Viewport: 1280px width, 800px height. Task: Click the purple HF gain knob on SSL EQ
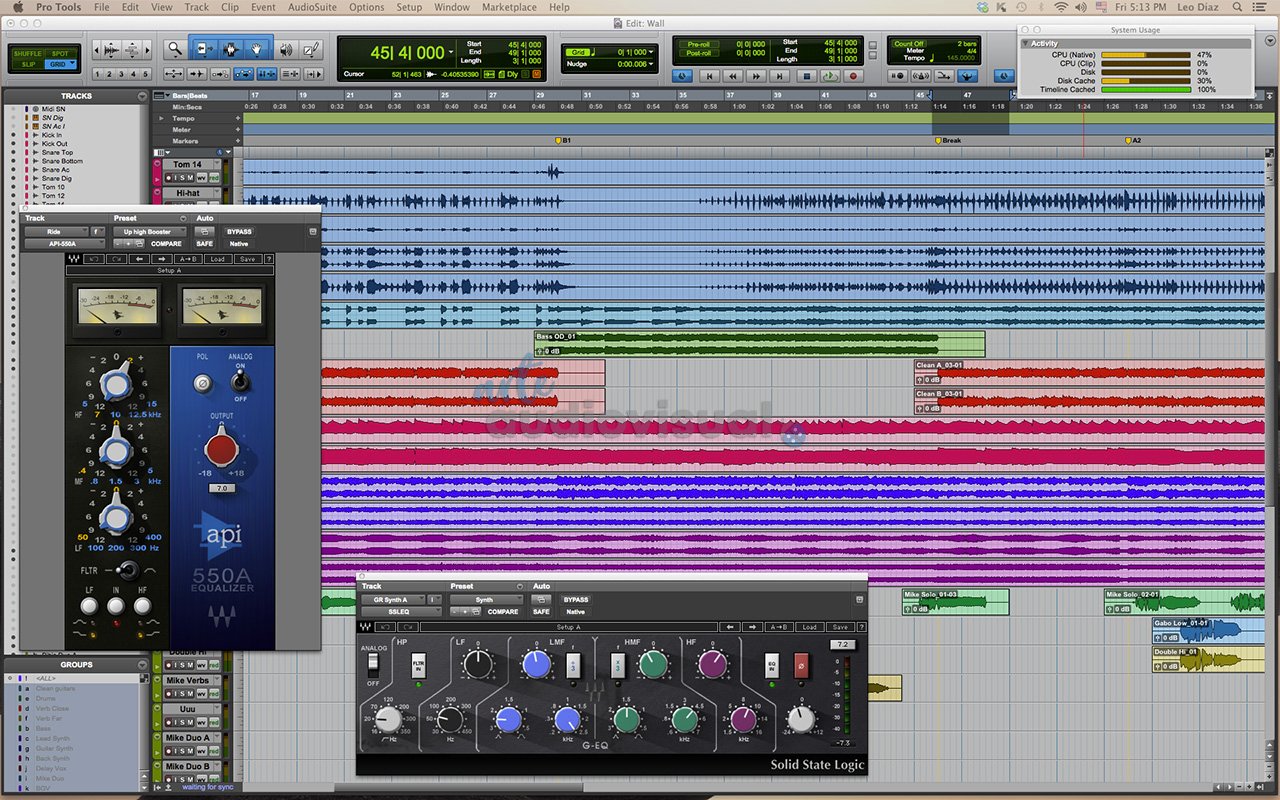[713, 663]
